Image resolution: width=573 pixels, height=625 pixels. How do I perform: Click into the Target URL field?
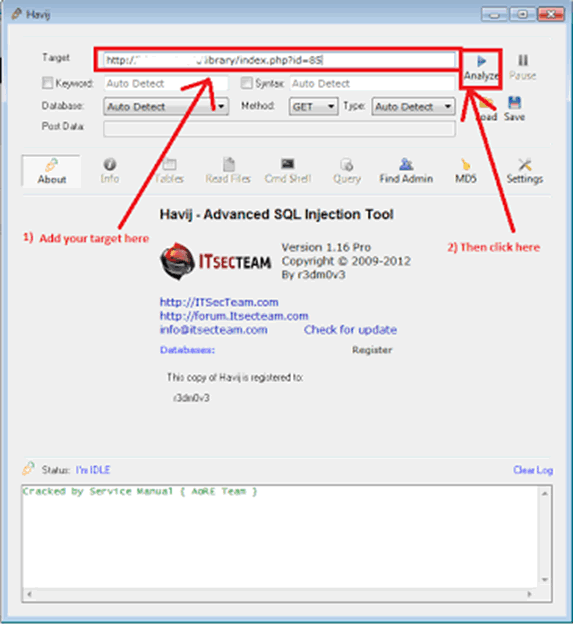click(x=280, y=60)
